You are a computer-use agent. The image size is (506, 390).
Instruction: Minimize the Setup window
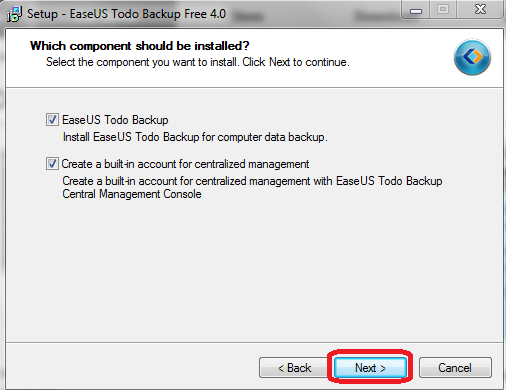point(416,10)
